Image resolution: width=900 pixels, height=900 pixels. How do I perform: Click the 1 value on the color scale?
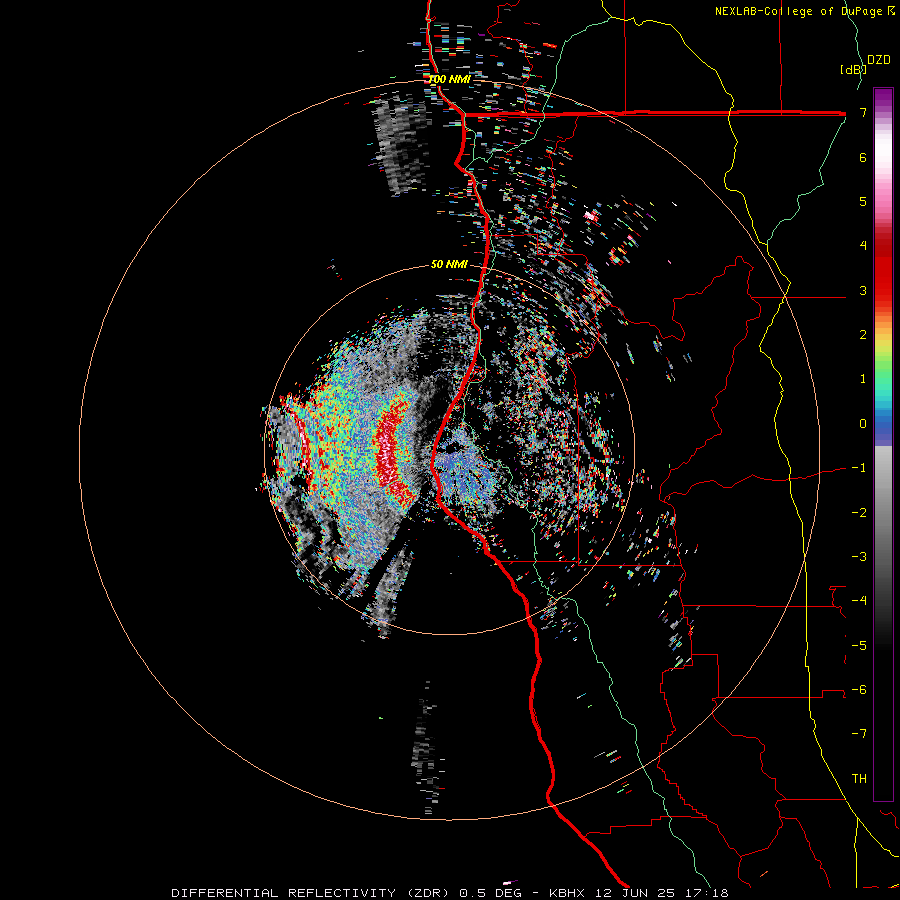point(863,379)
